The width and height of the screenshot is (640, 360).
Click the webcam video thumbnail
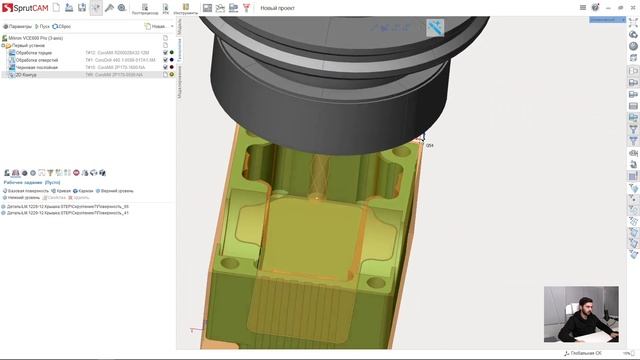point(581,314)
